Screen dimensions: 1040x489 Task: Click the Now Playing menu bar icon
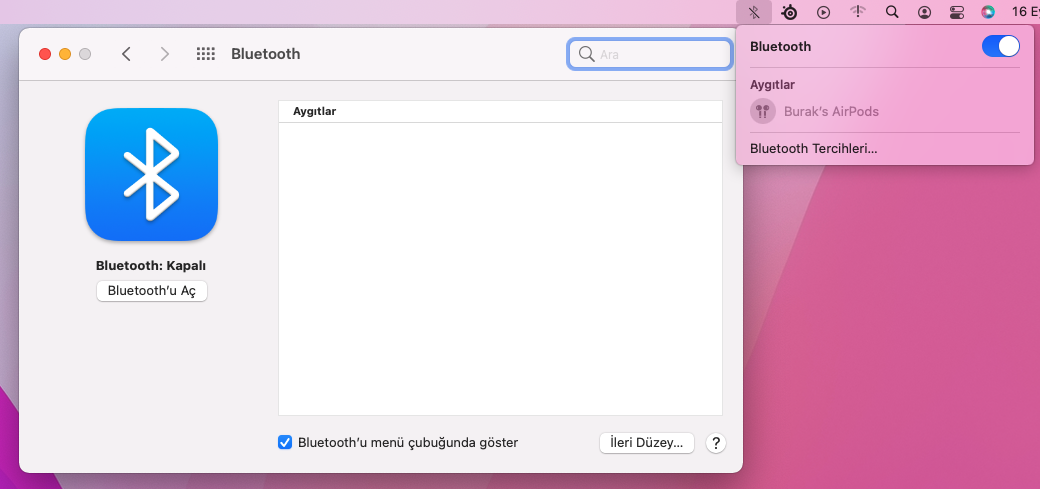pyautogui.click(x=823, y=12)
